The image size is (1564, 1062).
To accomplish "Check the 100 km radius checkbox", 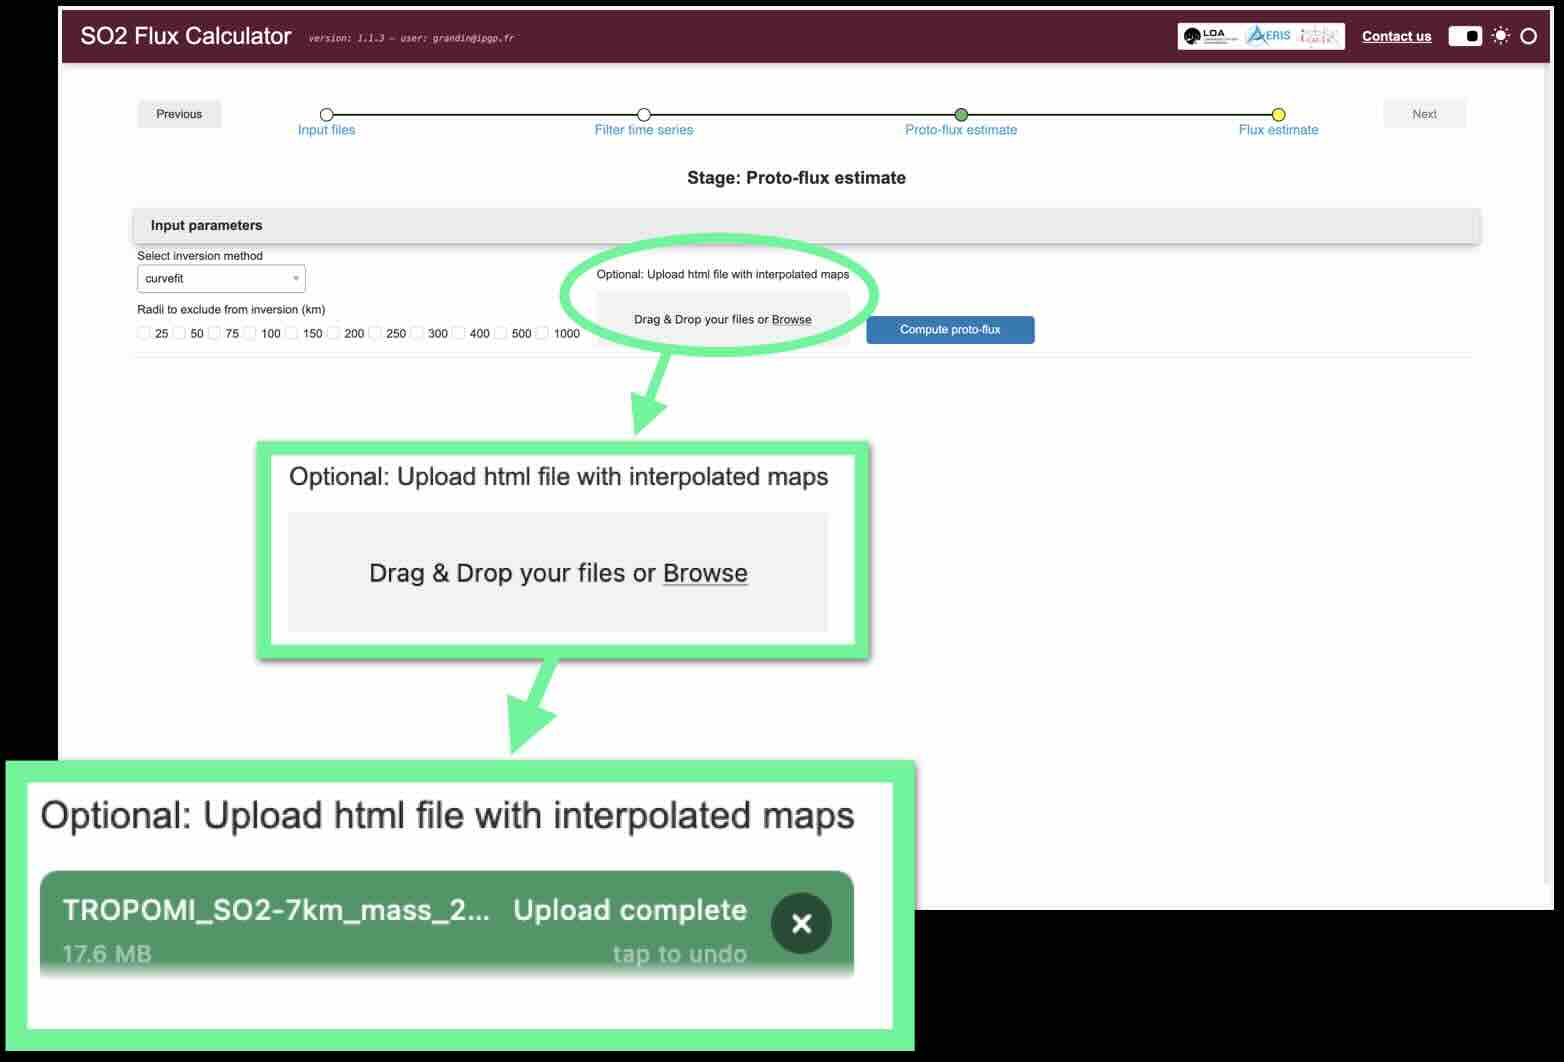I will 250,333.
